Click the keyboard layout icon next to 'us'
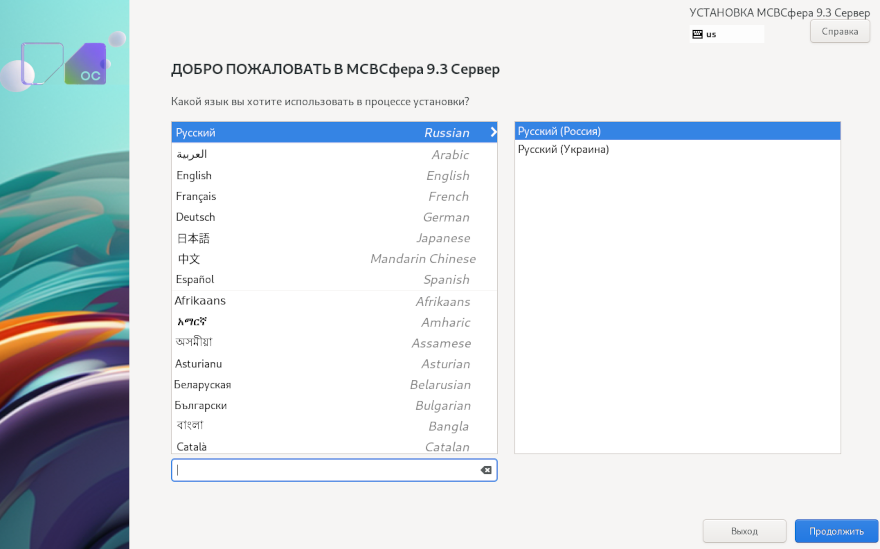This screenshot has height=549, width=880. coord(697,34)
